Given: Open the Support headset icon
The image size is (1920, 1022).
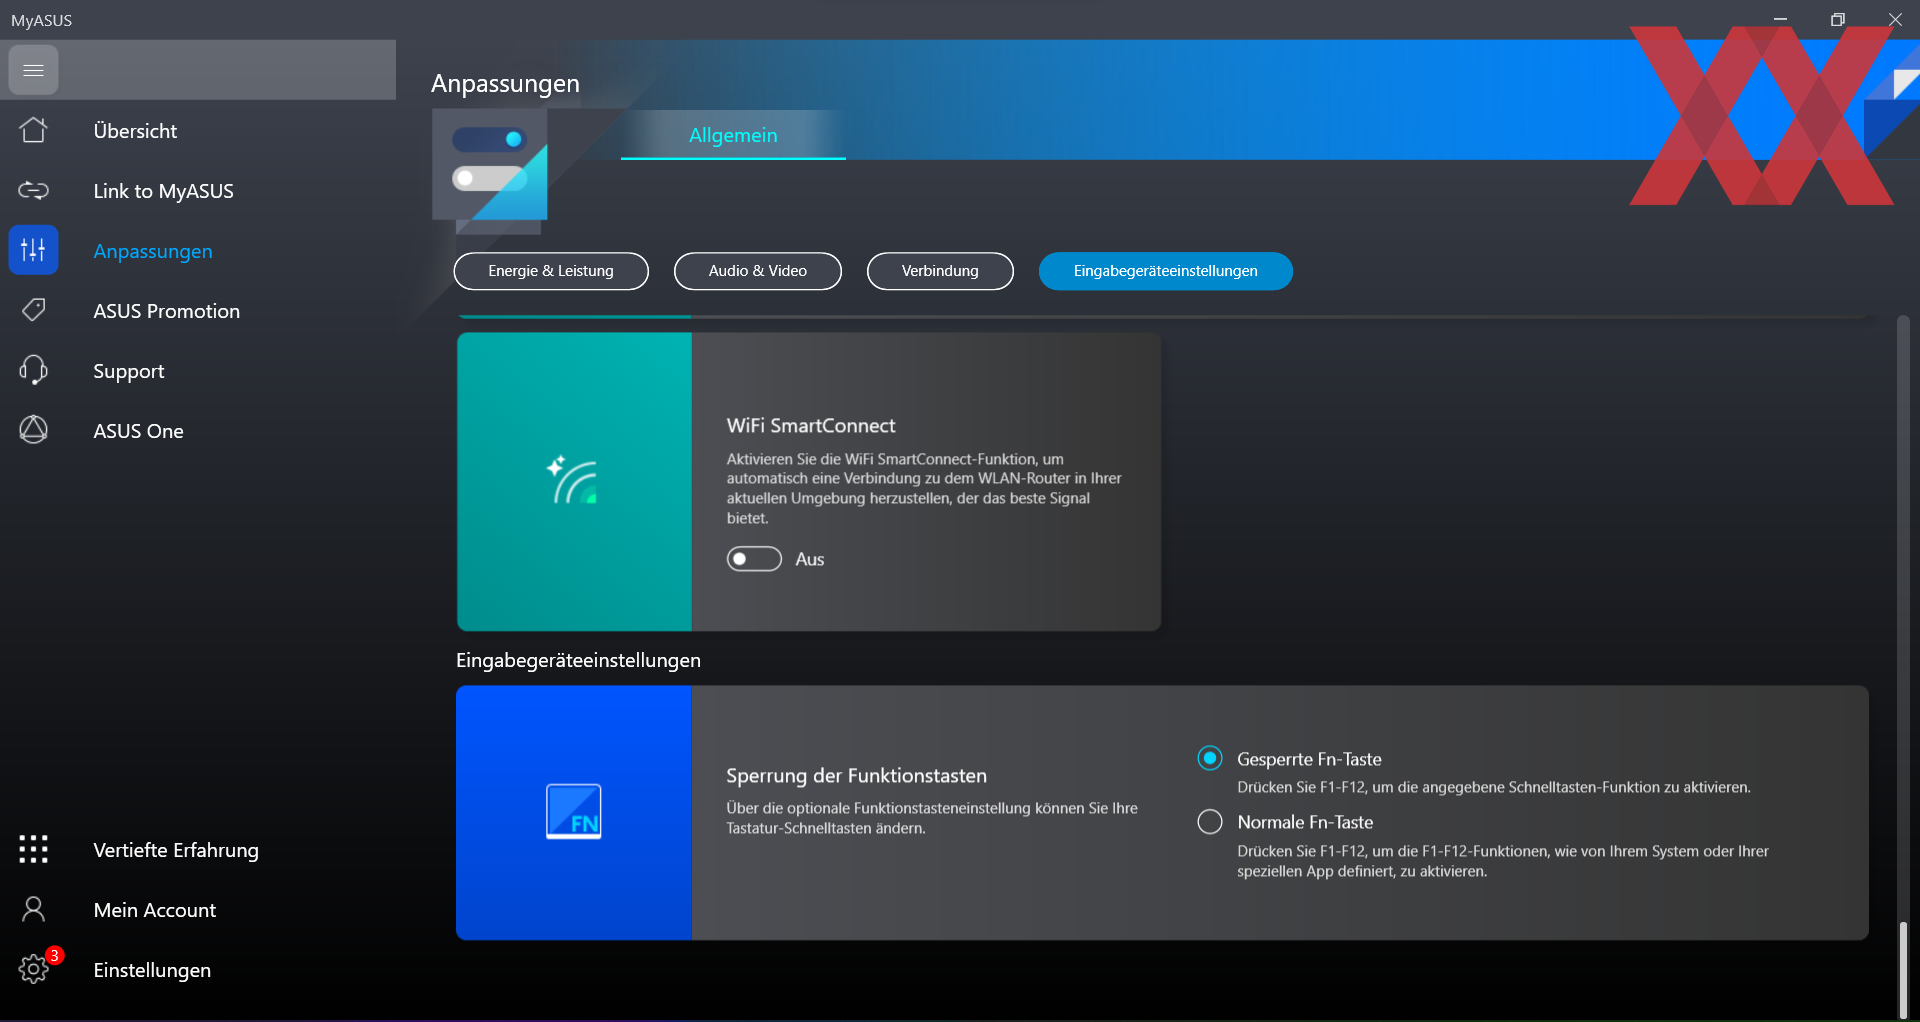Looking at the screenshot, I should (33, 370).
